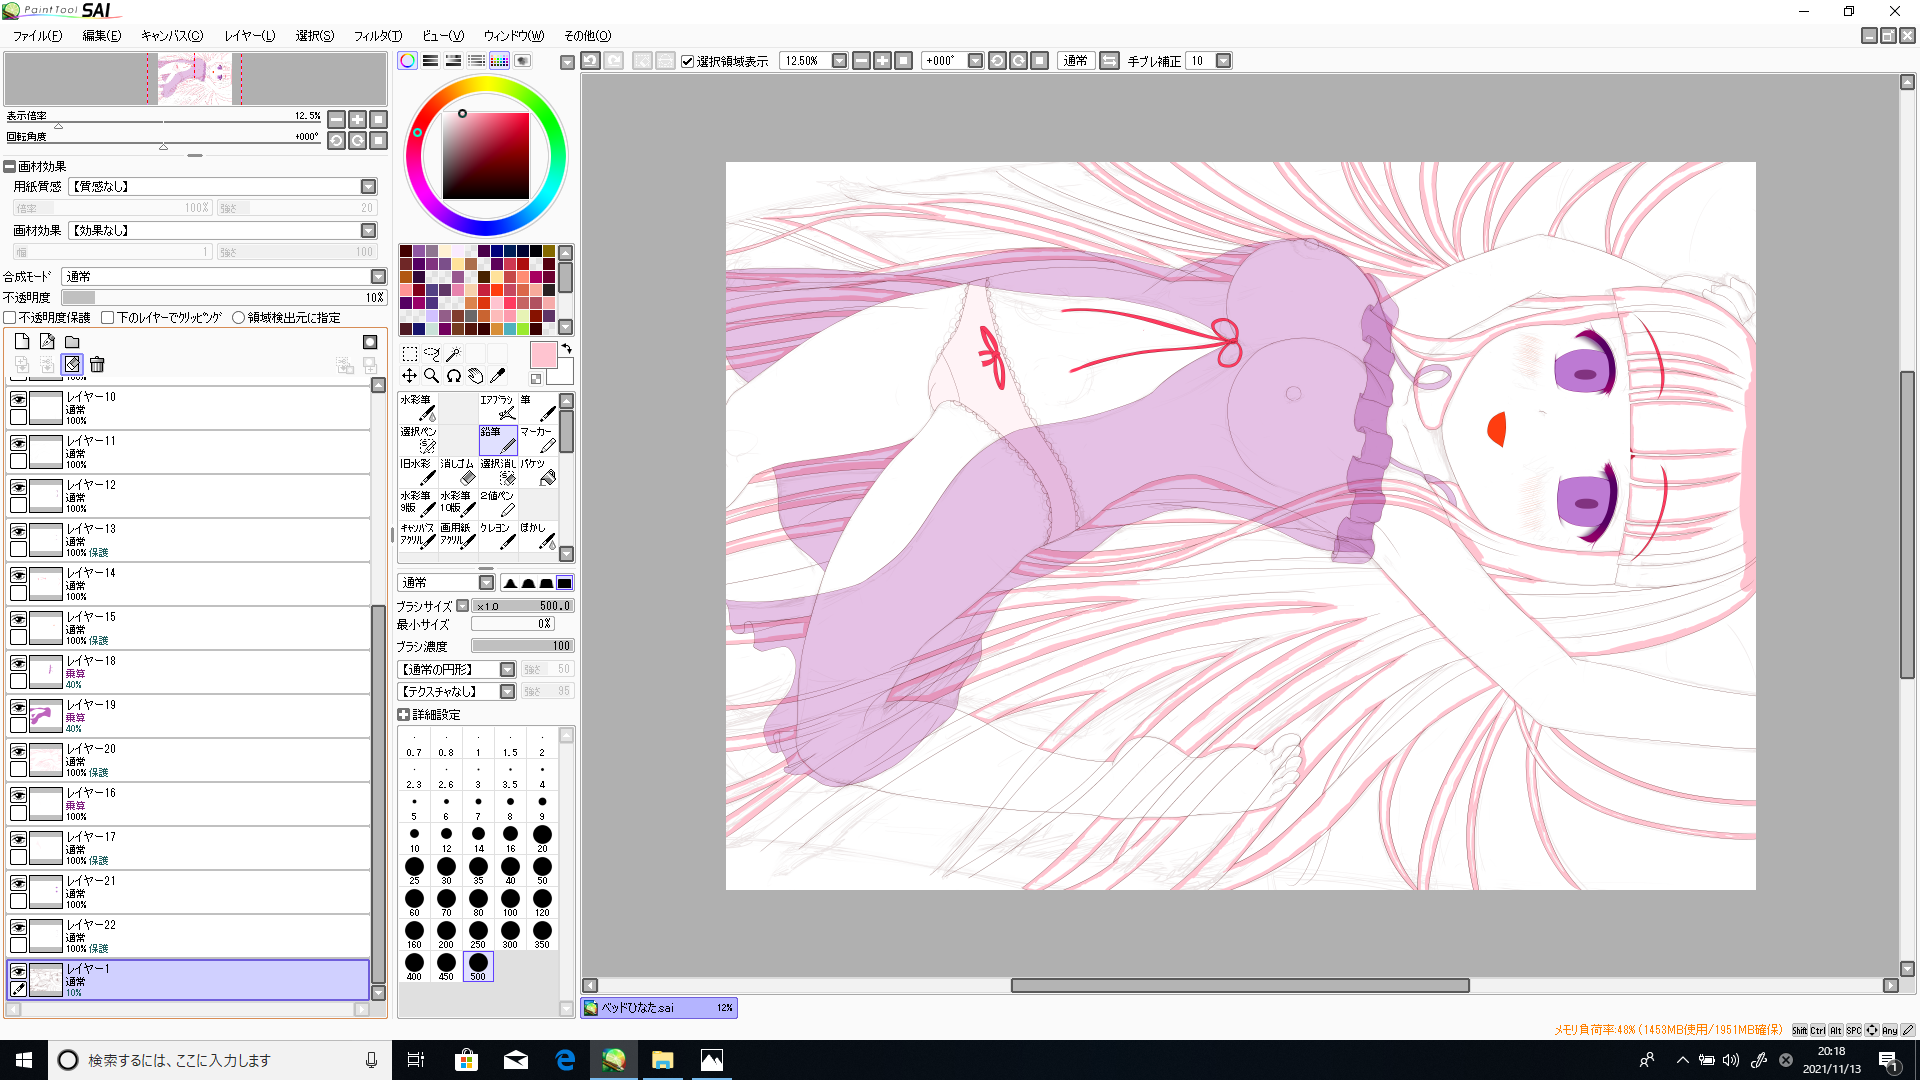This screenshot has width=1920, height=1080.
Task: Select the eyedropper tool
Action: pyautogui.click(x=498, y=376)
